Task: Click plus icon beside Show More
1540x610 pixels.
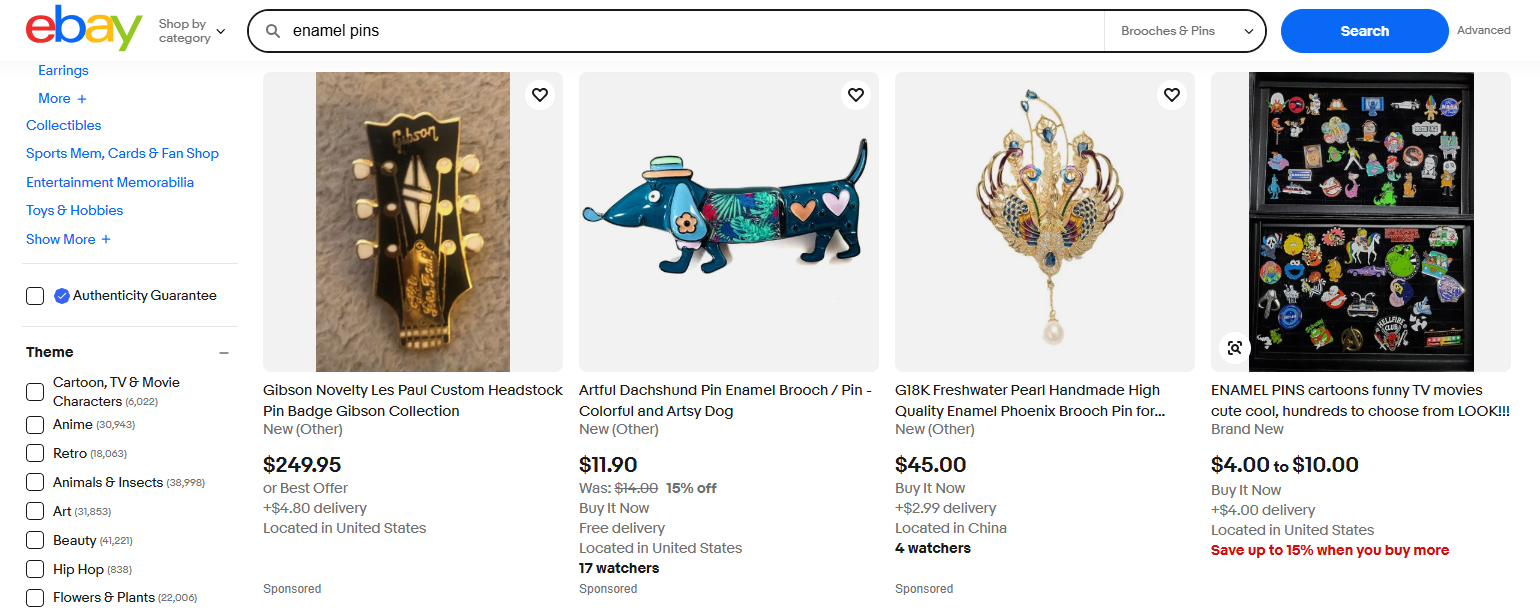Action: [106, 240]
